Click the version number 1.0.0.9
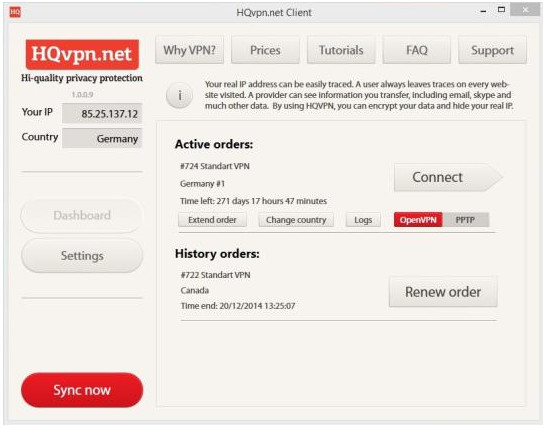 tap(82, 95)
